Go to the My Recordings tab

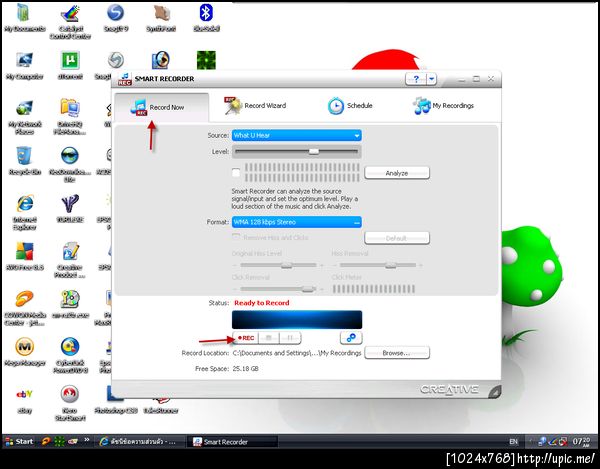click(443, 106)
